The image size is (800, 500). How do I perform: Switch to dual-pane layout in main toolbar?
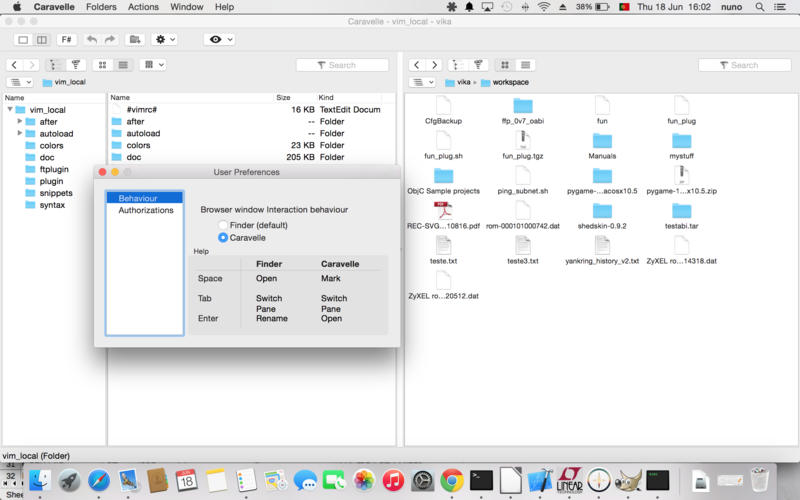pyautogui.click(x=42, y=40)
